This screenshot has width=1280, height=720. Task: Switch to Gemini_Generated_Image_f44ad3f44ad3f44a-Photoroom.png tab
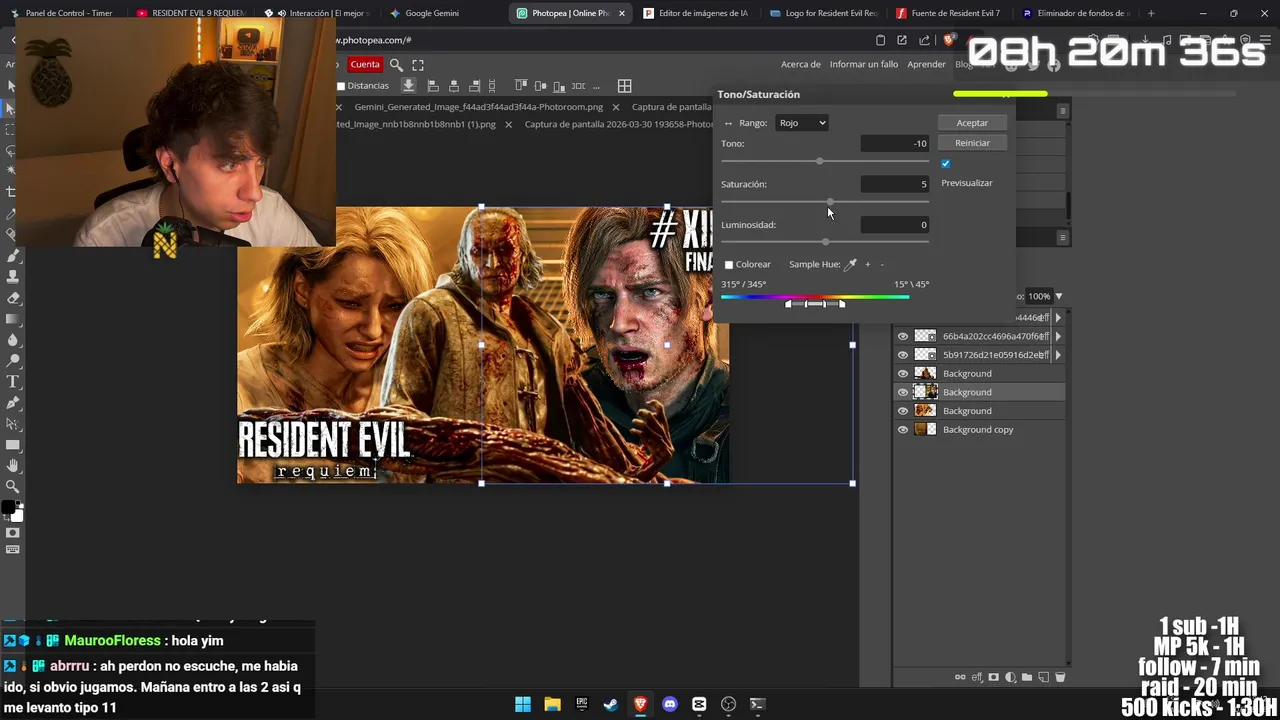tap(478, 107)
